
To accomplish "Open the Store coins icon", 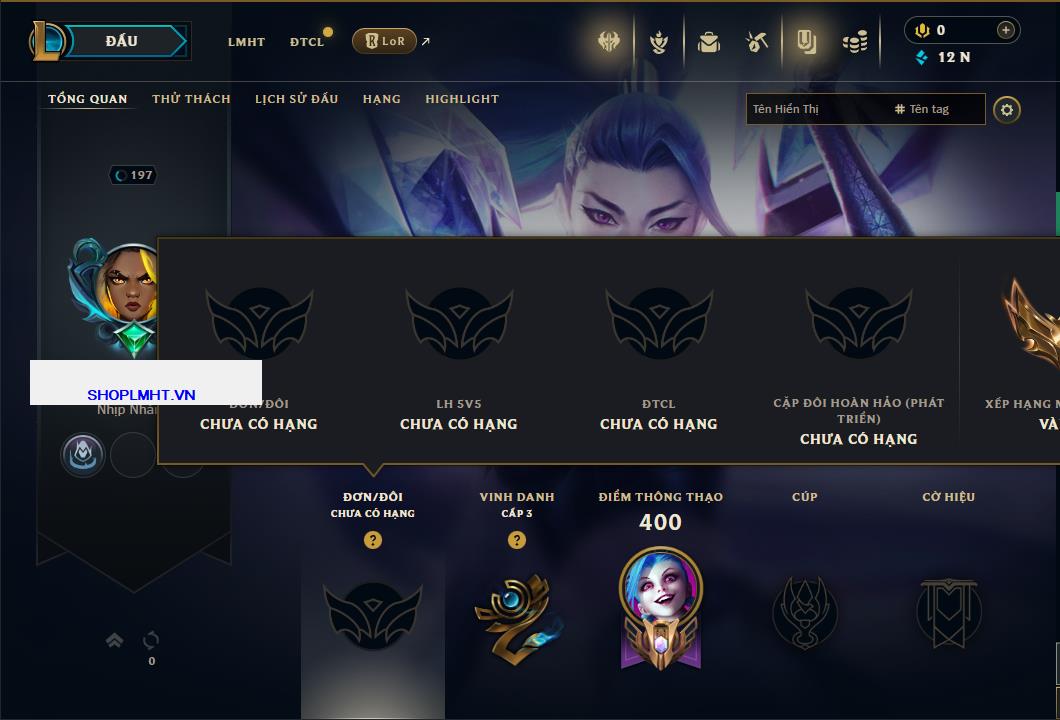I will 855,43.
